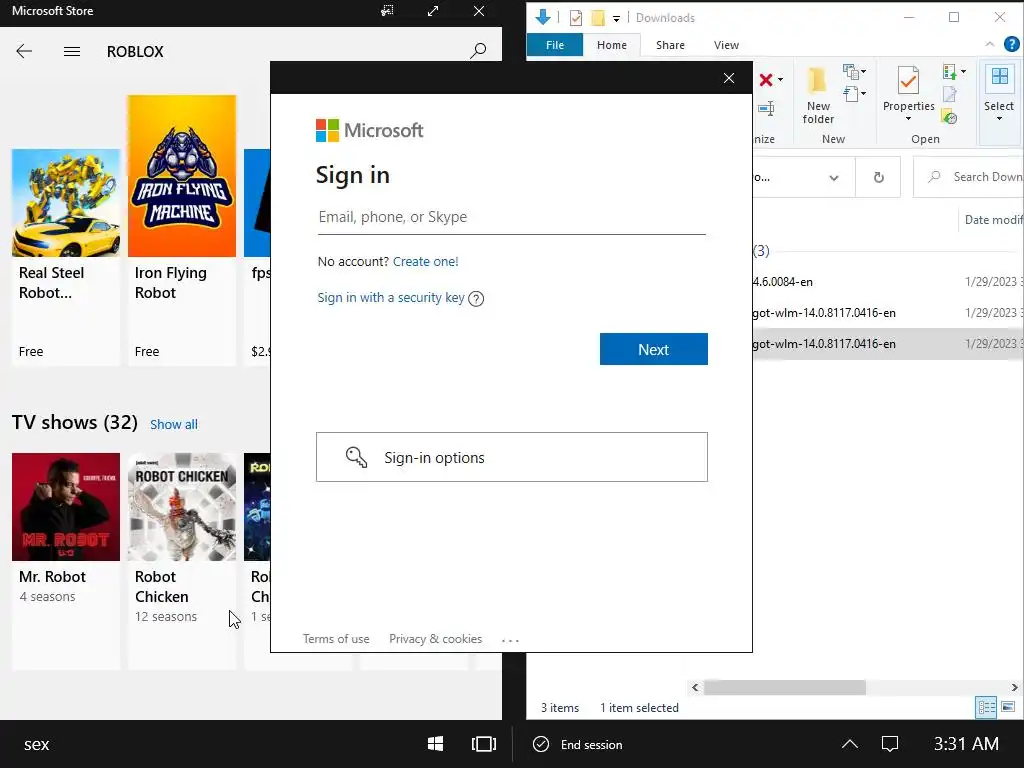The height and width of the screenshot is (768, 1024).
Task: Click the quick access properties checkmark icon
Action: [575, 18]
